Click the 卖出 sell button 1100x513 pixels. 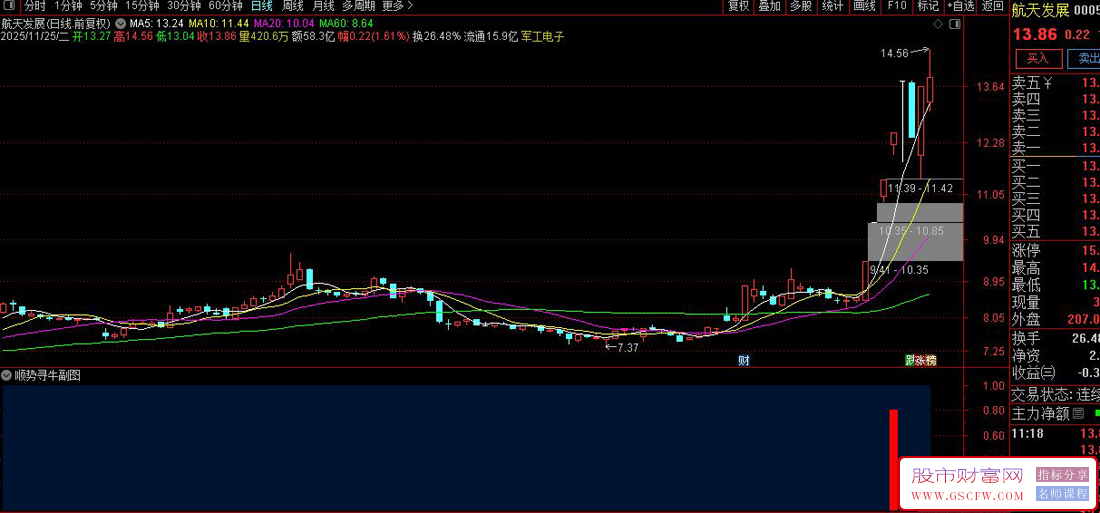click(x=1084, y=58)
